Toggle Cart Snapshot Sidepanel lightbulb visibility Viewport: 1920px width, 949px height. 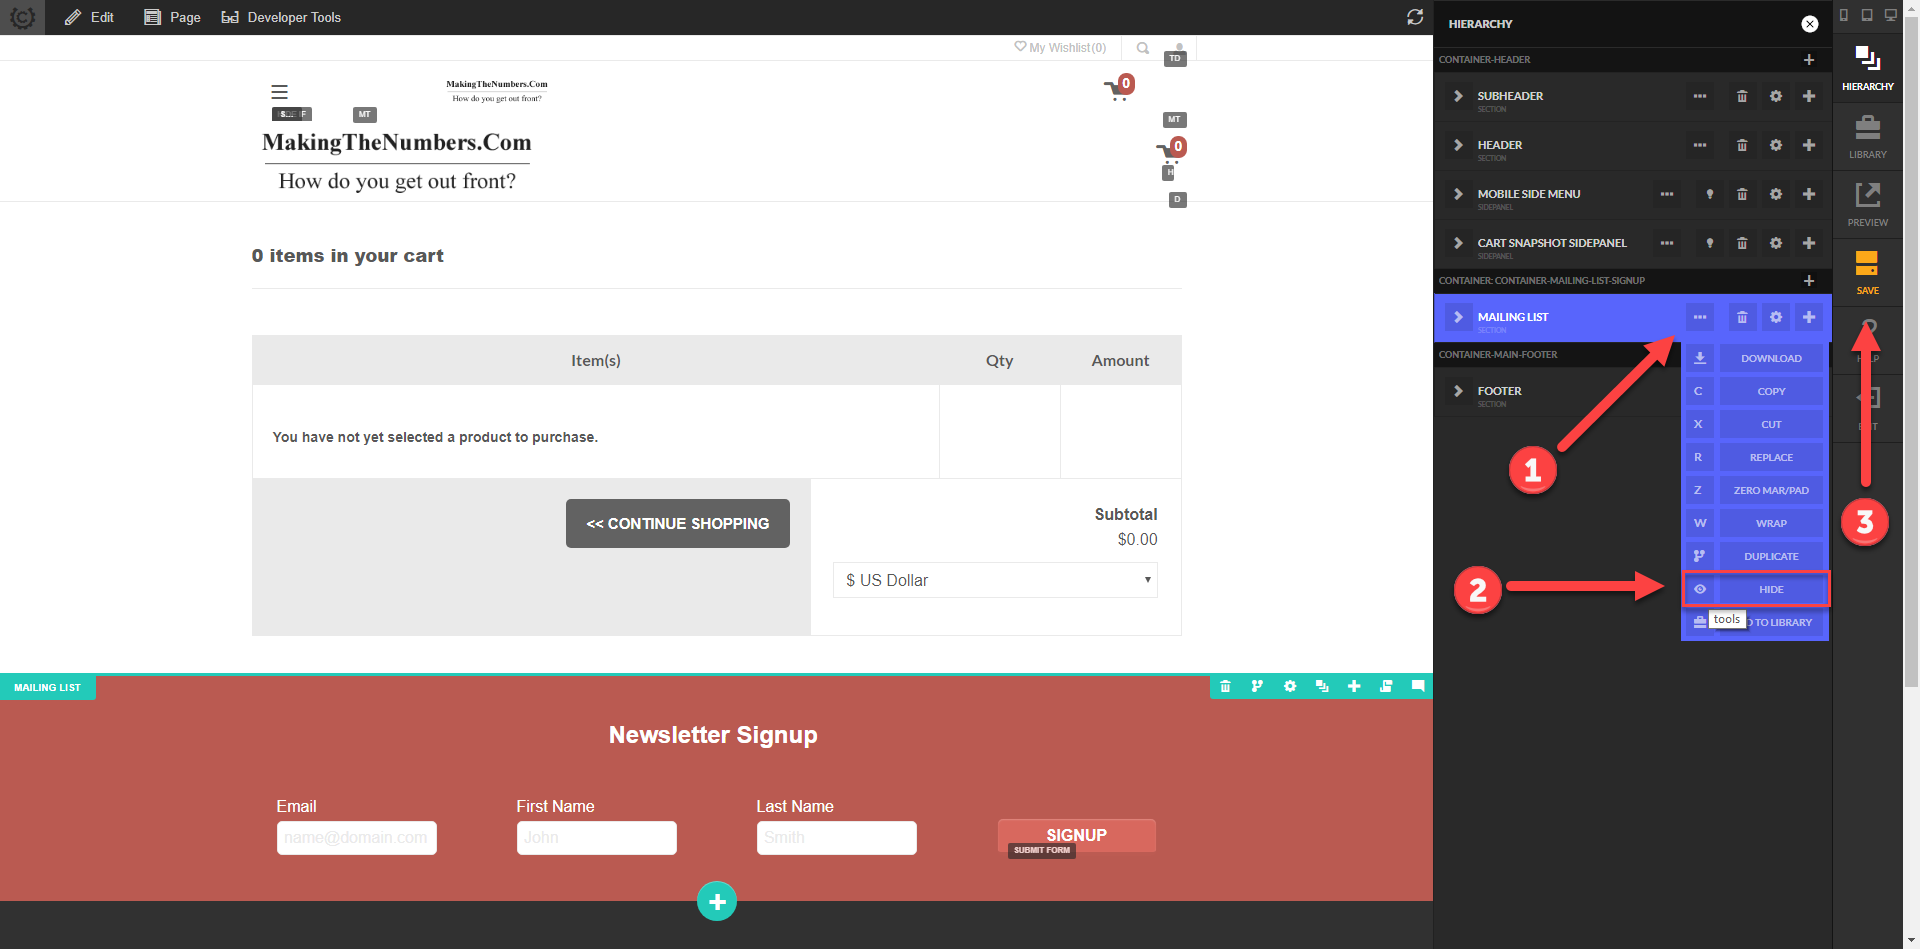1710,243
